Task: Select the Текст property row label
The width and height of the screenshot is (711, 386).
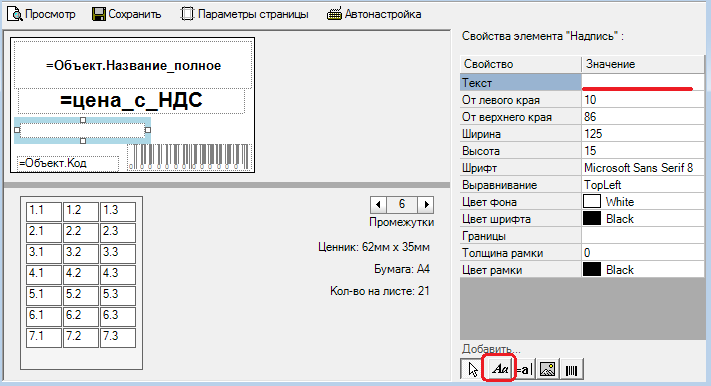Action: (x=521, y=83)
